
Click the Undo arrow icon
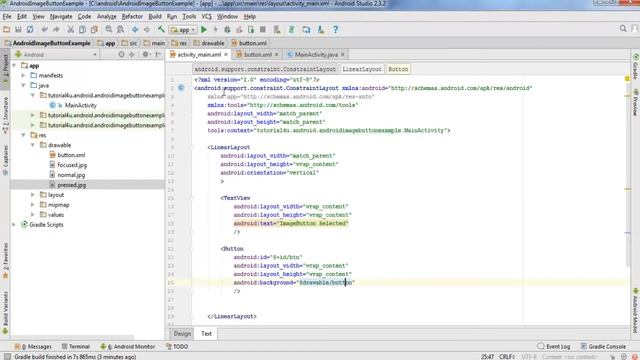coord(44,29)
